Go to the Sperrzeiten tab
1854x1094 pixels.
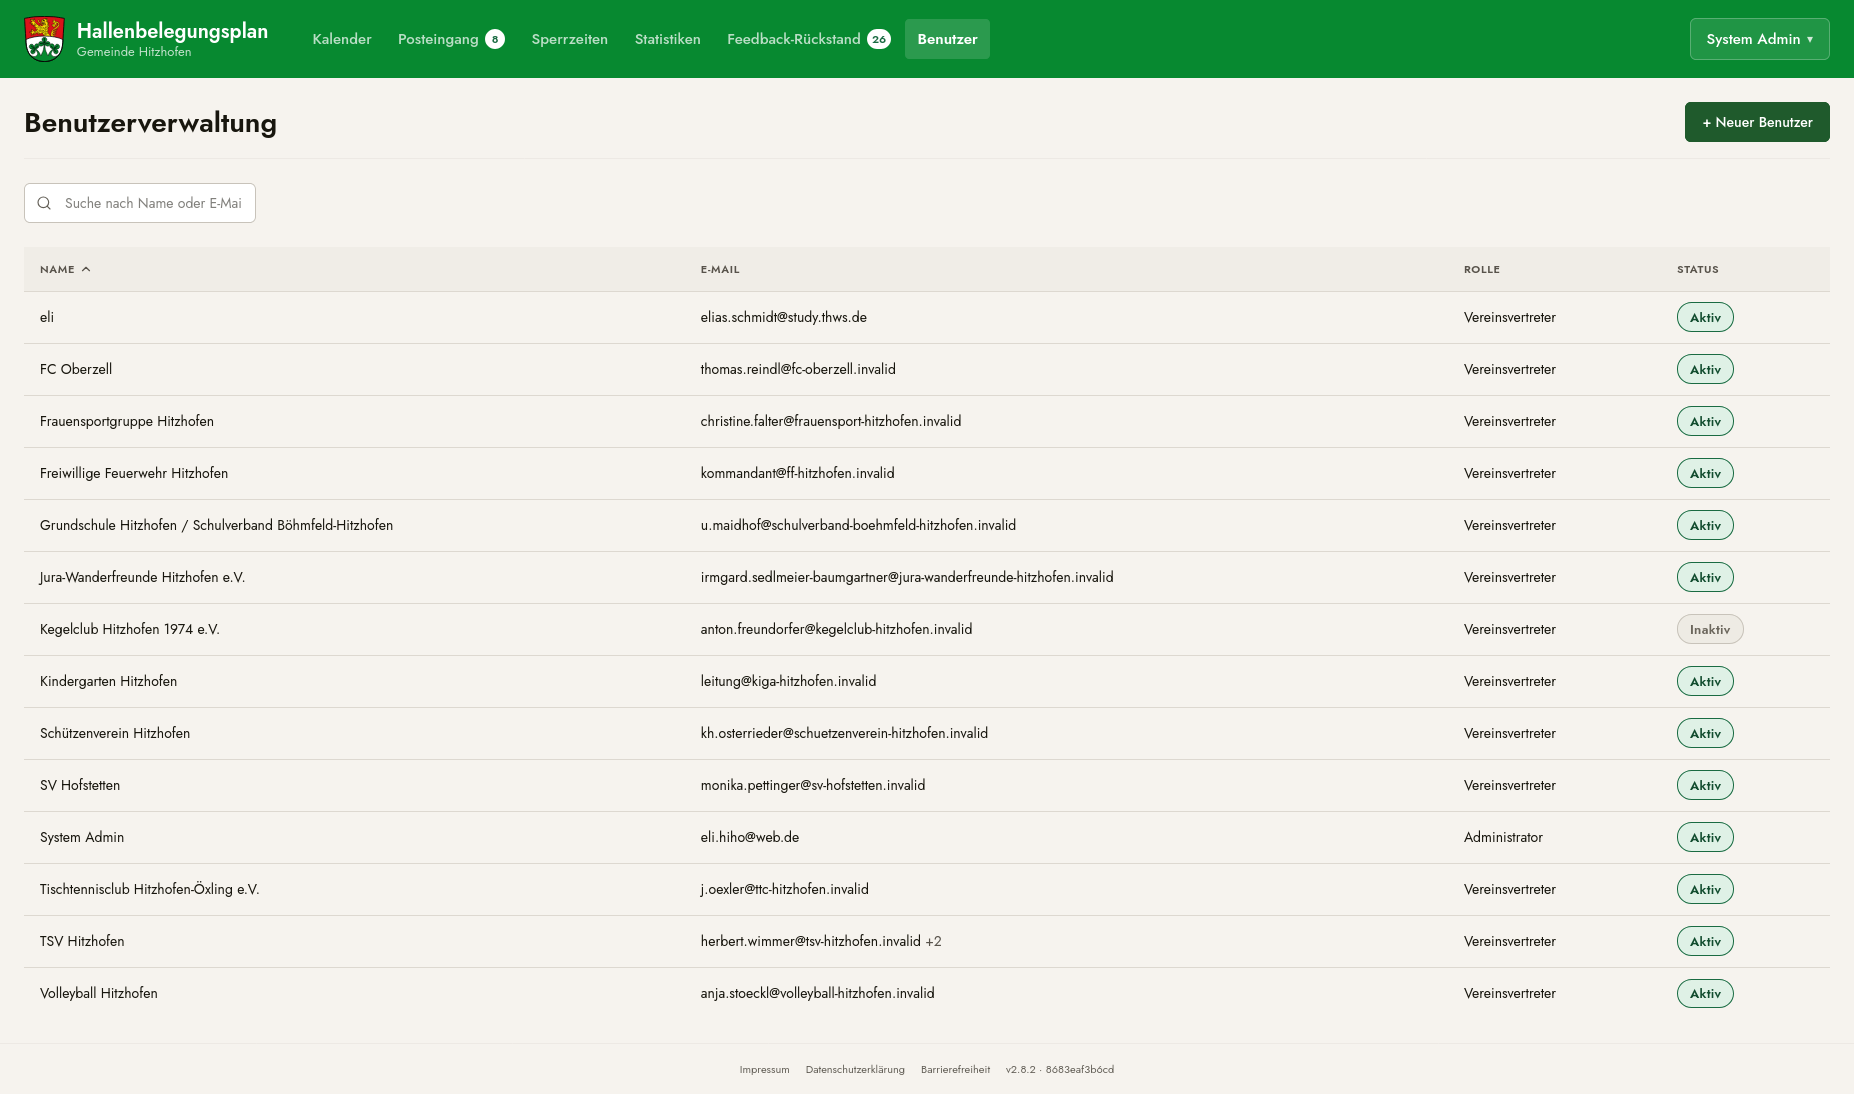(570, 39)
